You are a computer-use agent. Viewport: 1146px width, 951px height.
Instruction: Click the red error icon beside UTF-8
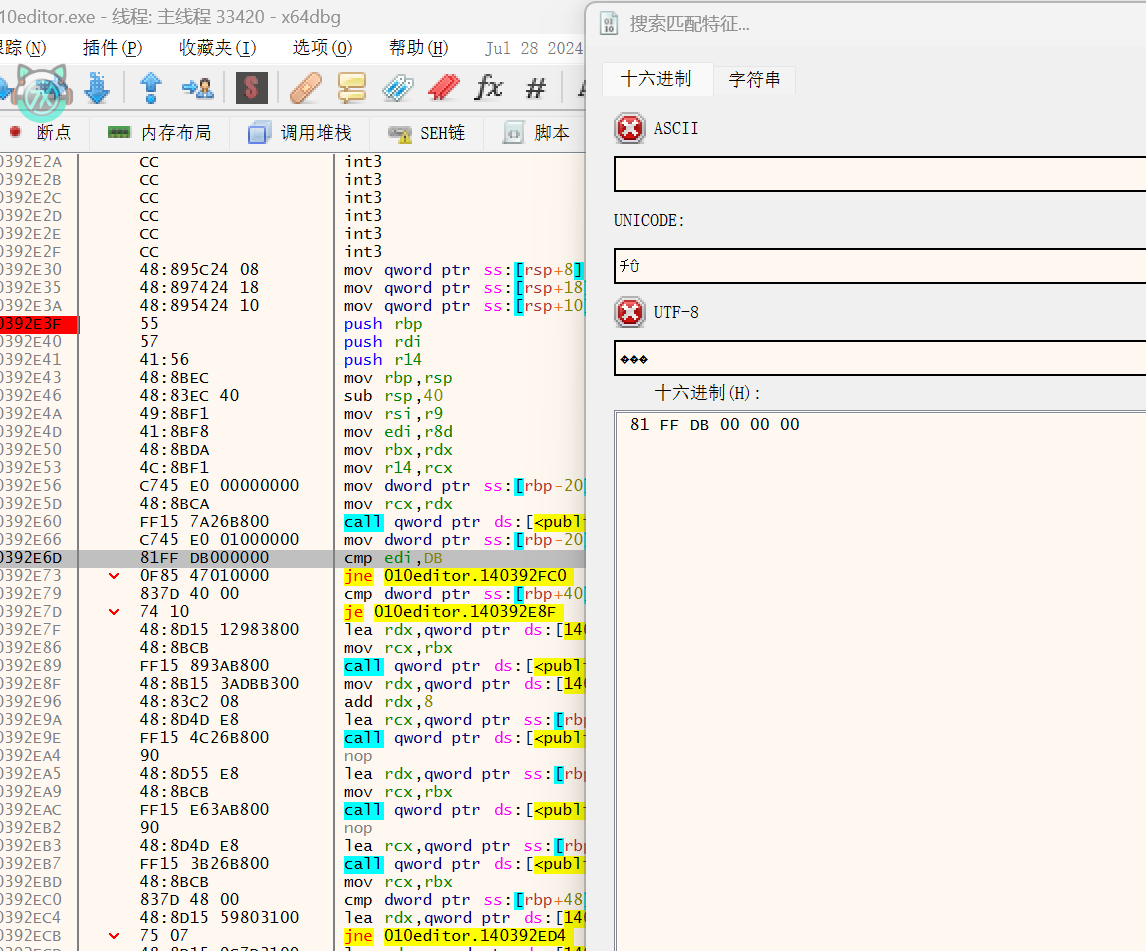(630, 313)
